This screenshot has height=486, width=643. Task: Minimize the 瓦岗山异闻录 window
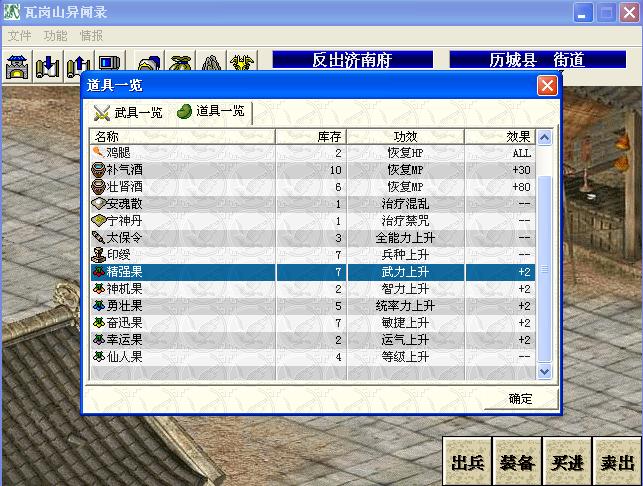(x=583, y=13)
